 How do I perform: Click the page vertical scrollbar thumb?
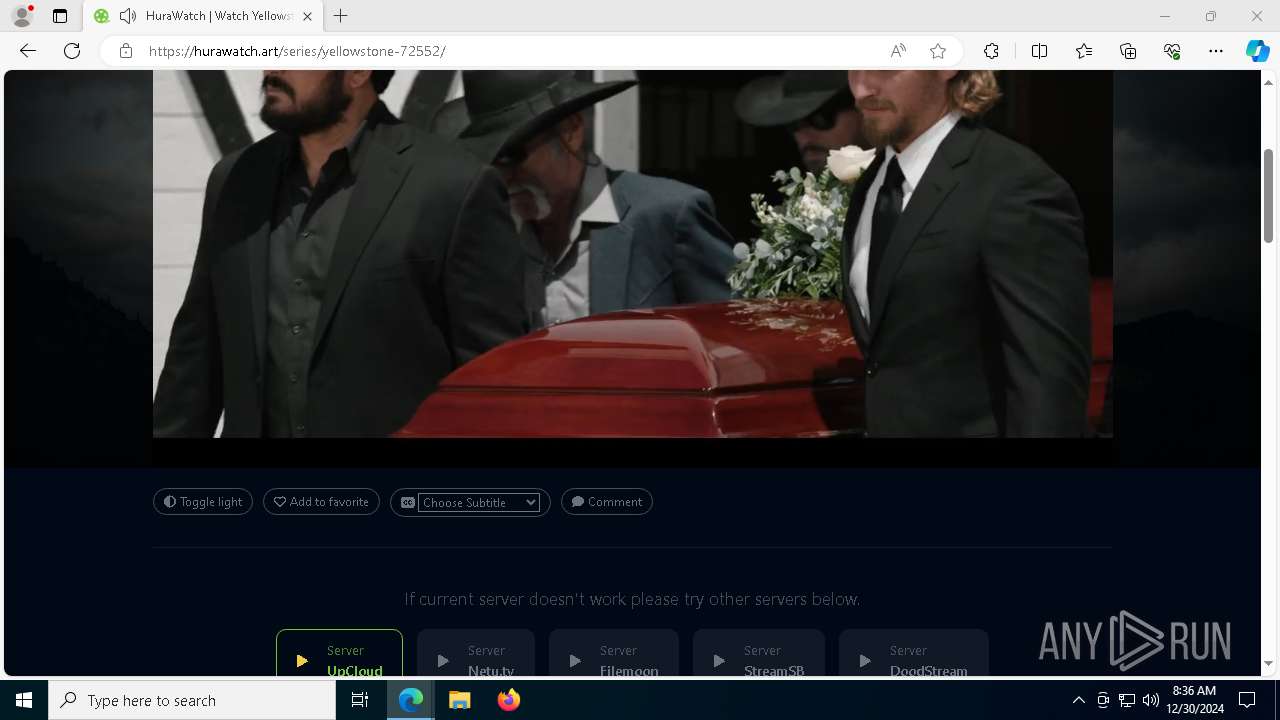point(1268,195)
